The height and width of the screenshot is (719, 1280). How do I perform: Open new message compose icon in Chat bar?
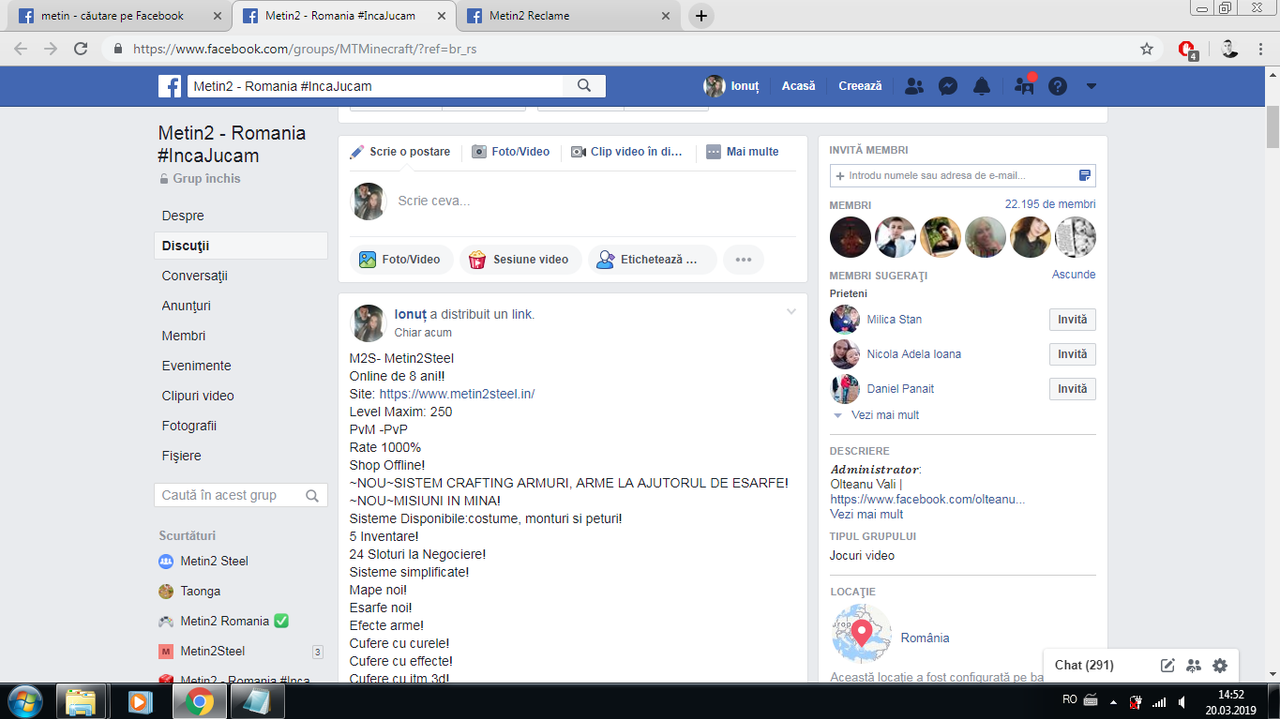pos(1167,666)
